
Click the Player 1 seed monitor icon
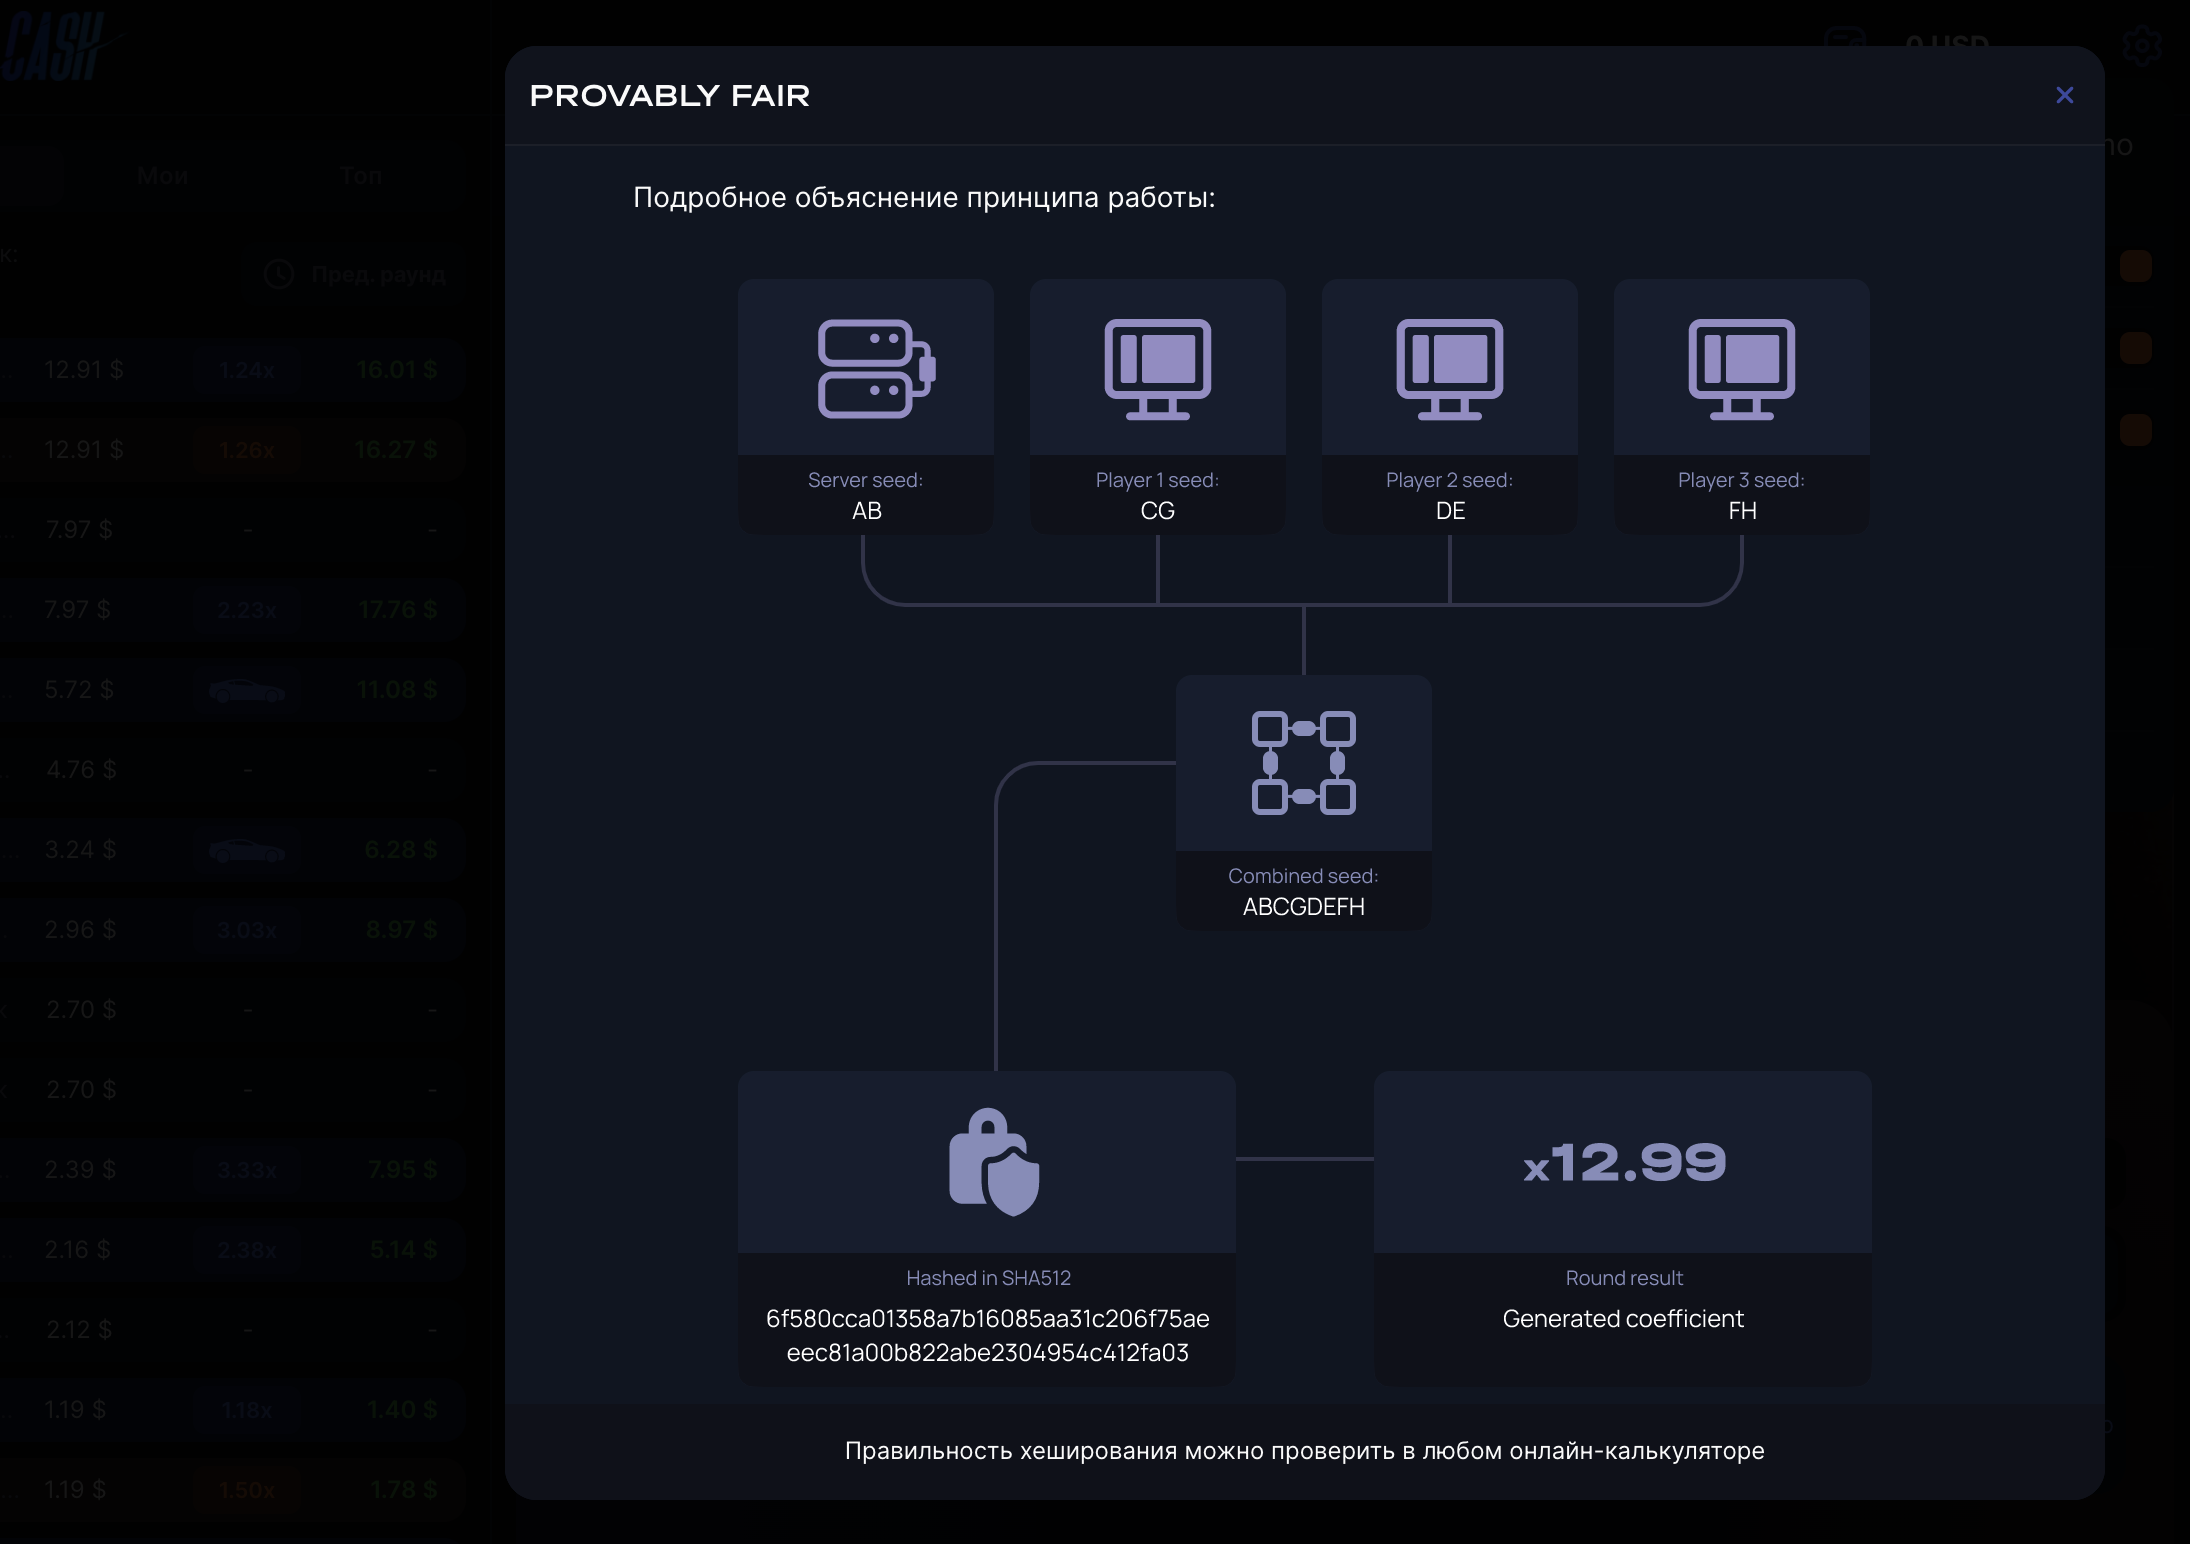pyautogui.click(x=1158, y=369)
